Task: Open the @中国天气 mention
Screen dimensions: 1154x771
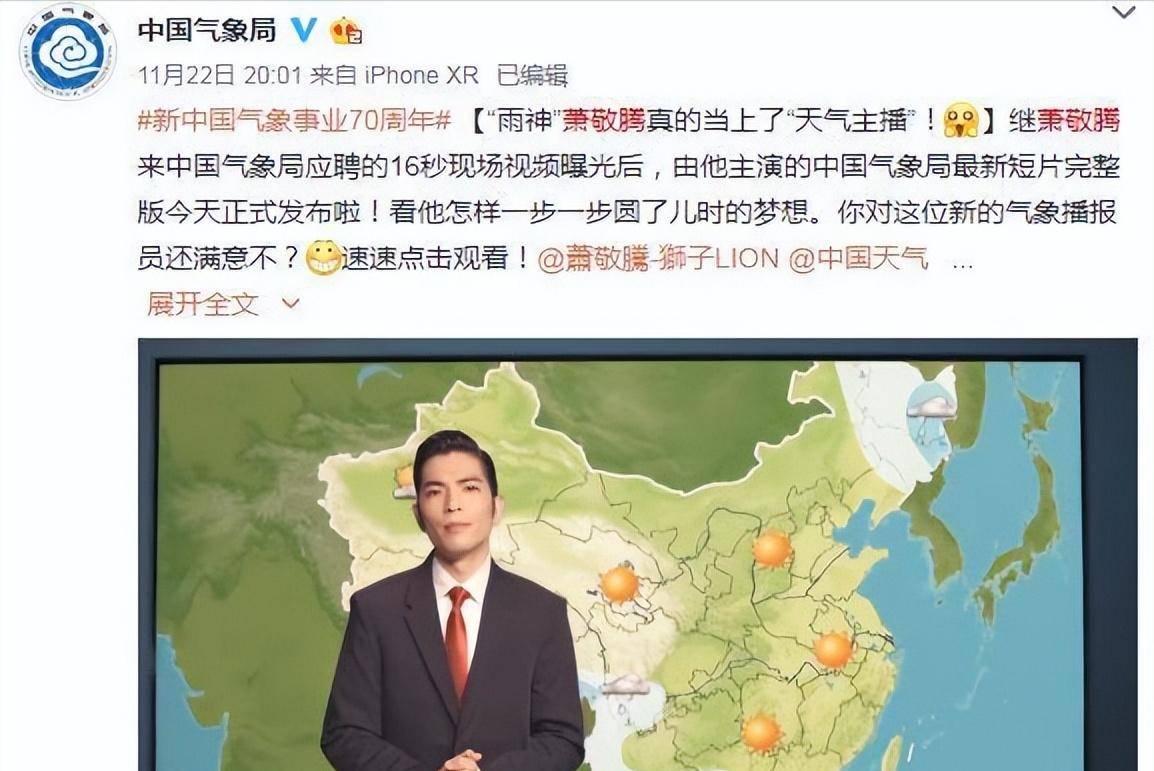Action: (859, 259)
